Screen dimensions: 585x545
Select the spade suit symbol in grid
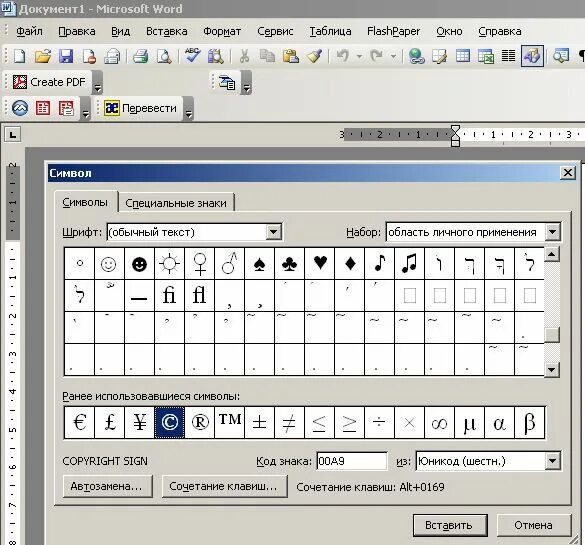tap(260, 264)
